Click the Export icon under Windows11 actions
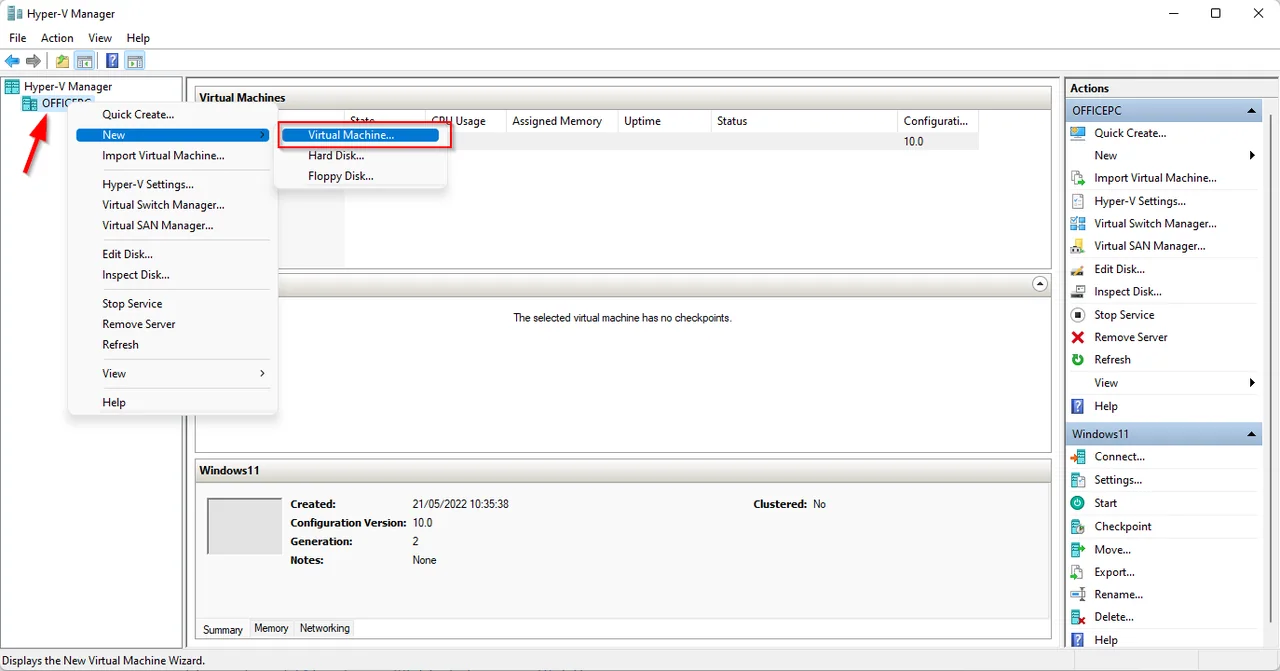Screen dimensions: 1280x671 pos(1078,572)
